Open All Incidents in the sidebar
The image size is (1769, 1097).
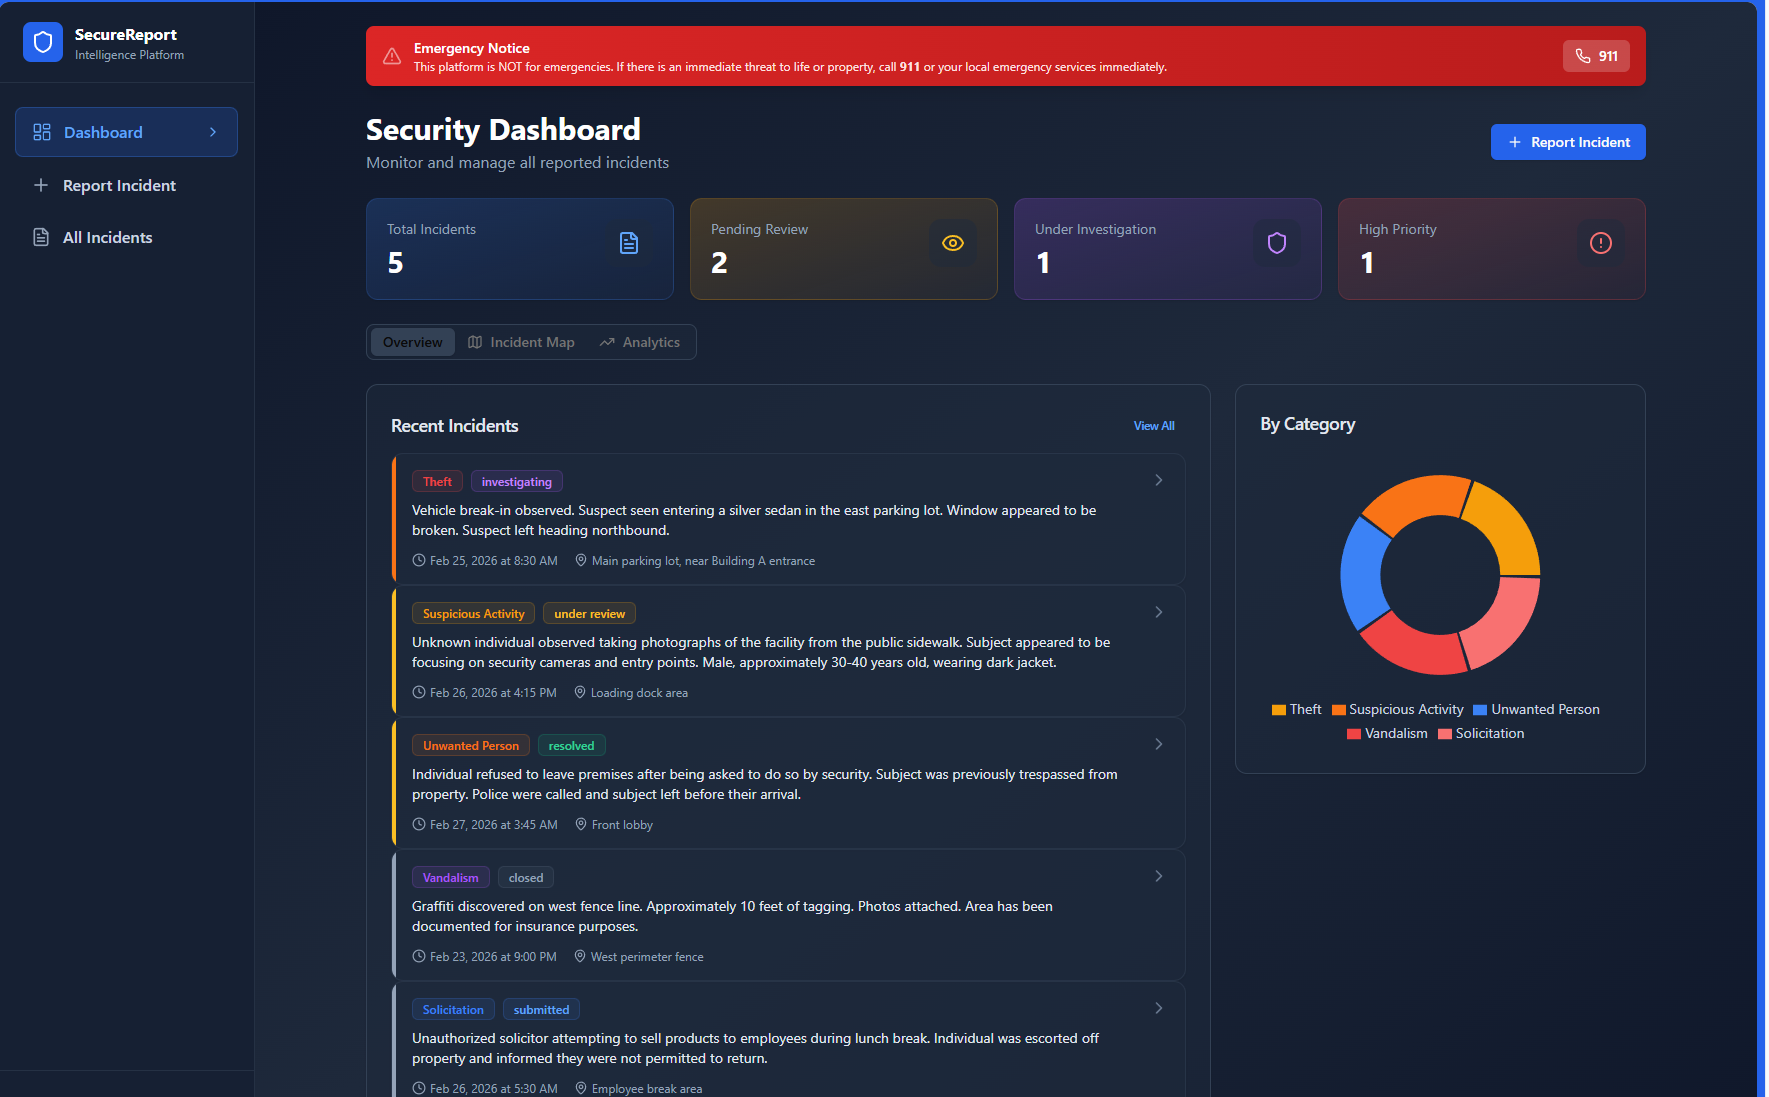(x=126, y=237)
